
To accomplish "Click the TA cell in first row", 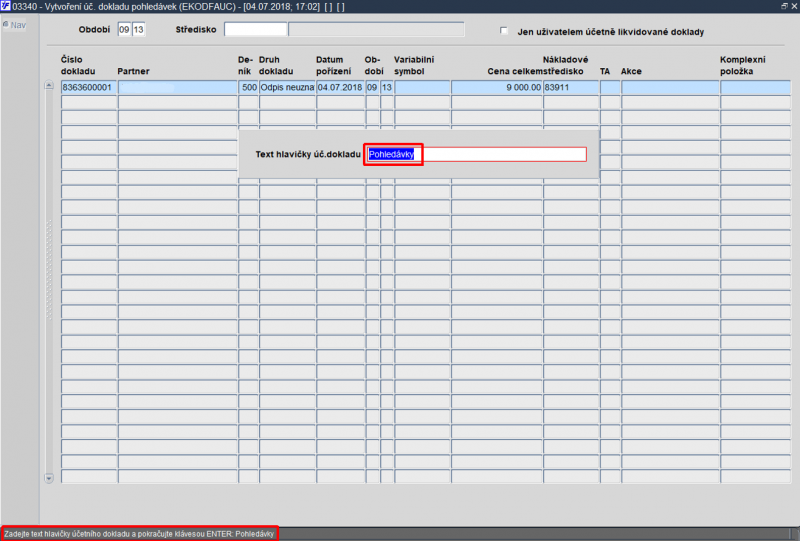I will (x=610, y=87).
